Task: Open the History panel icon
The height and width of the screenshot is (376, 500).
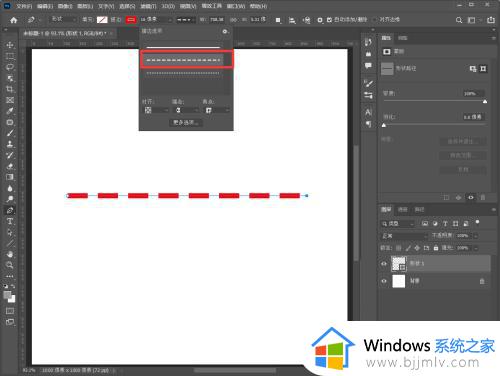Action: [368, 42]
